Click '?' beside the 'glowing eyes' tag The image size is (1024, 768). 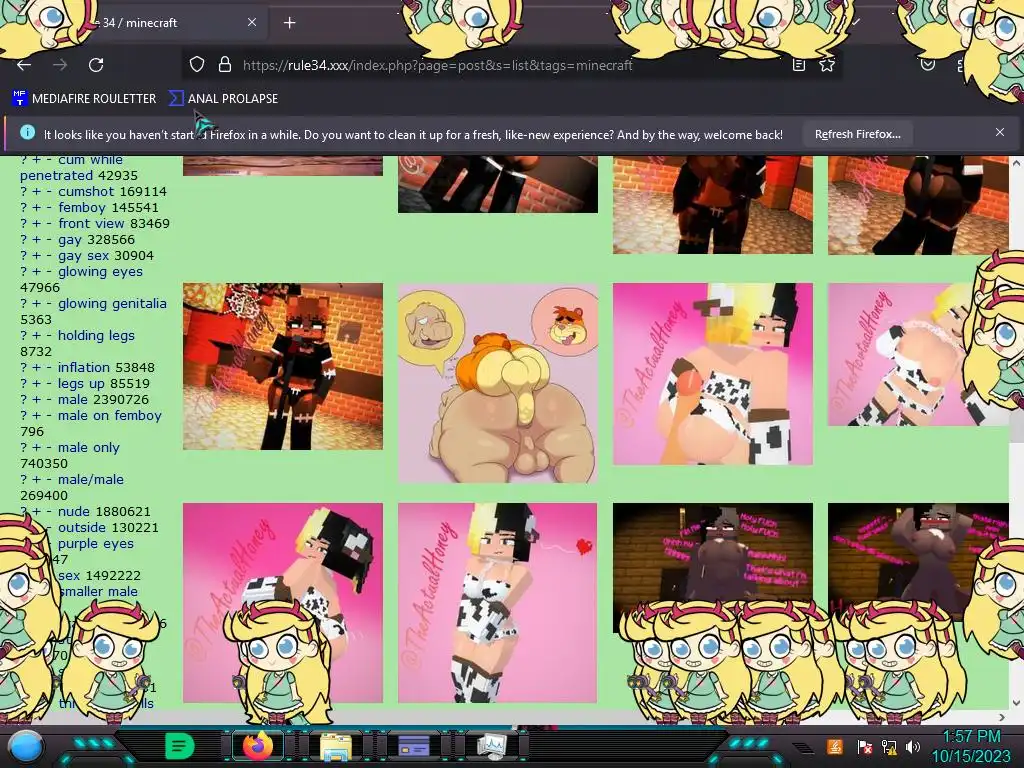point(24,272)
